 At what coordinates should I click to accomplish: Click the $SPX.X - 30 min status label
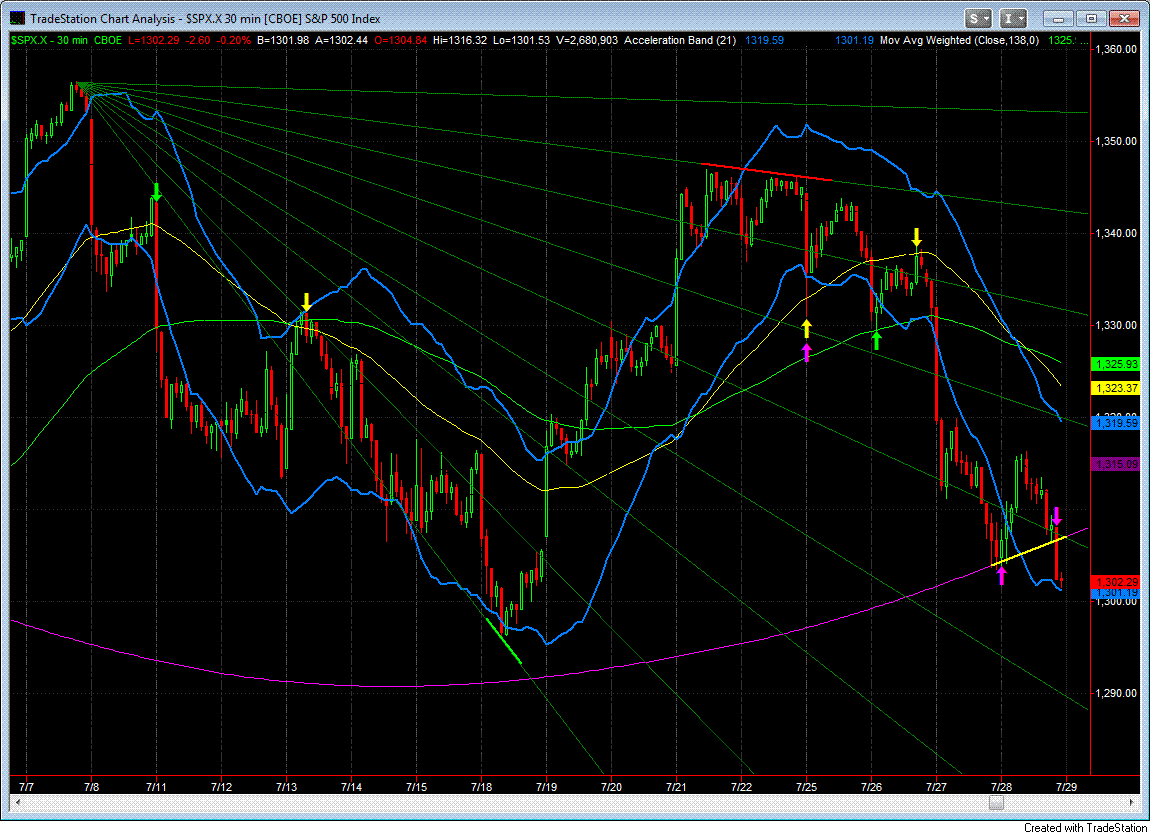click(x=50, y=40)
